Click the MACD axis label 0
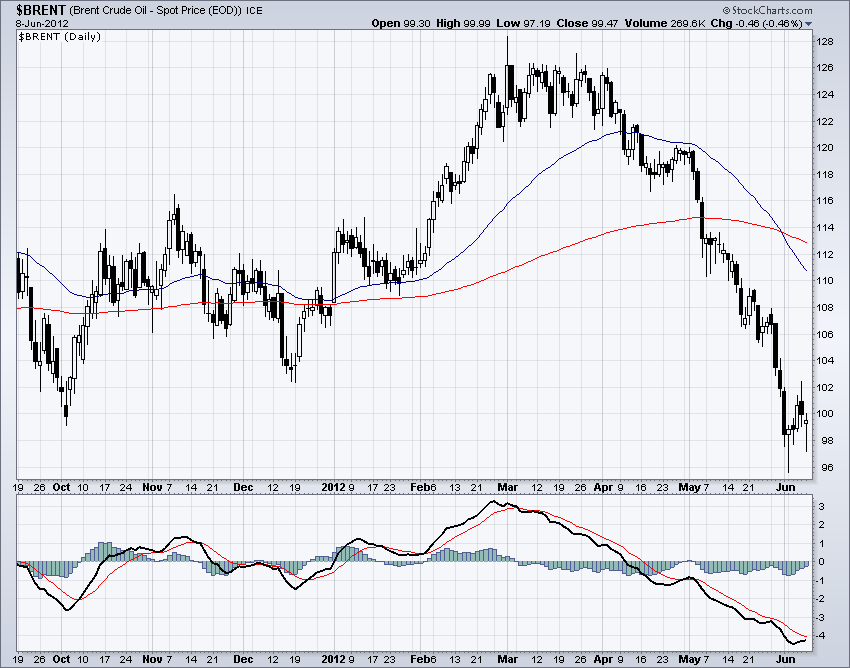The width and height of the screenshot is (850, 668). (x=822, y=562)
